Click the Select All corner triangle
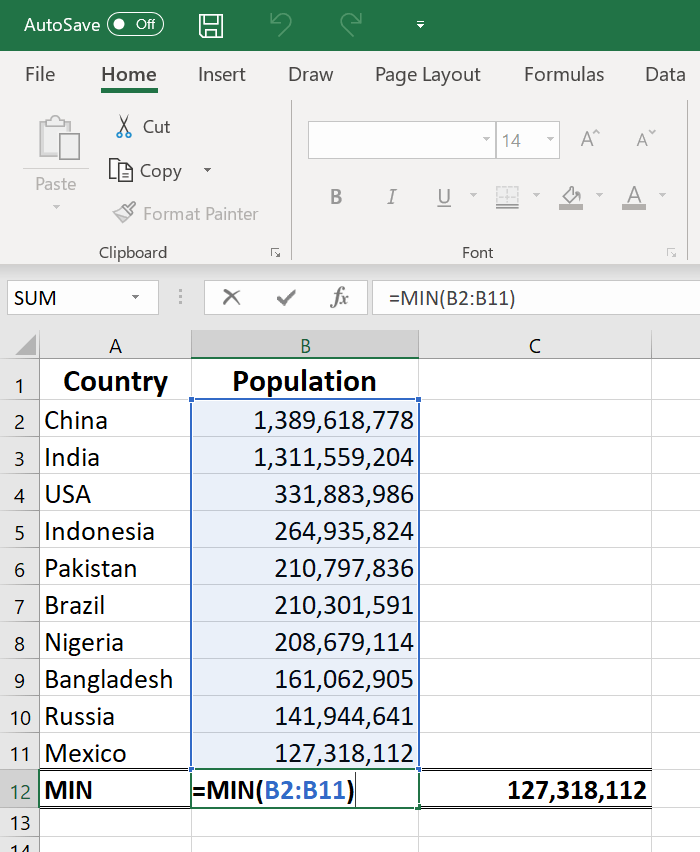 26,345
